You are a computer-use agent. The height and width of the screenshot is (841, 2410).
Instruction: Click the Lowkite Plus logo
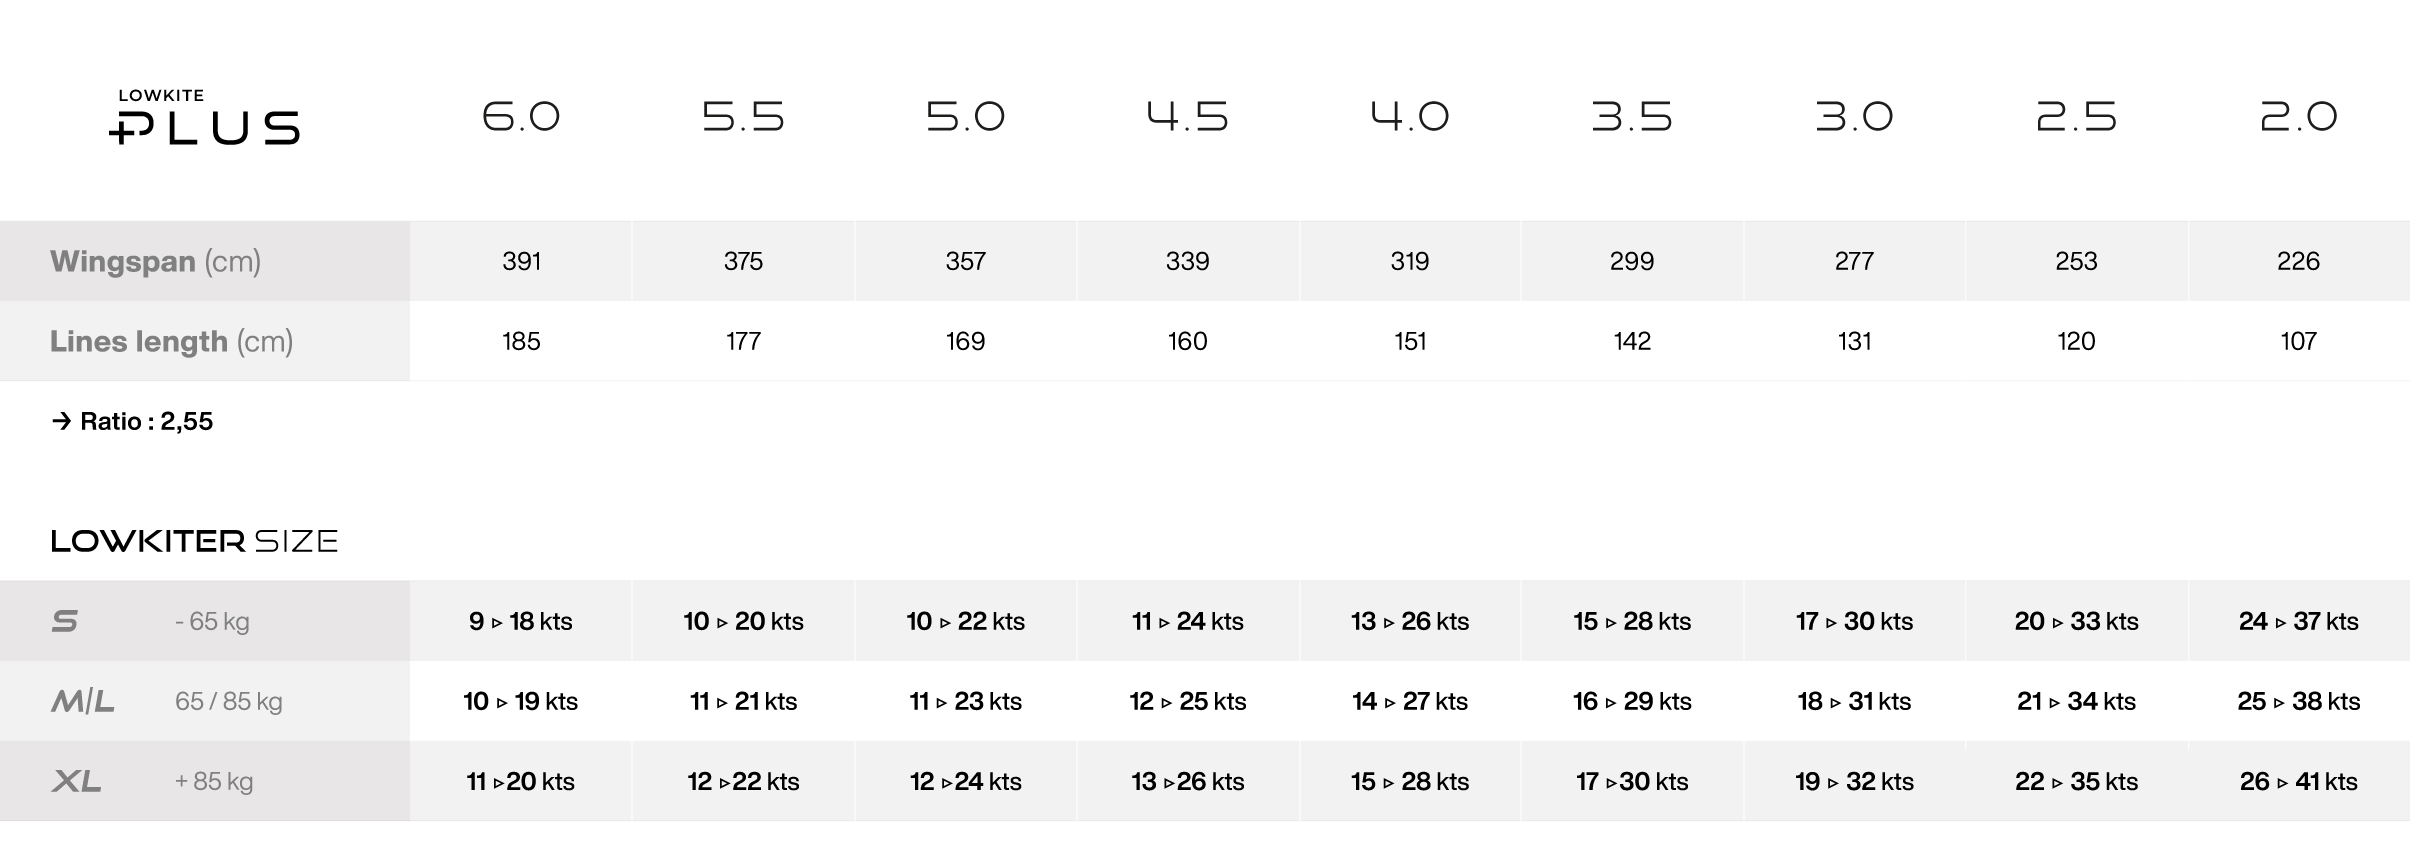point(204,118)
